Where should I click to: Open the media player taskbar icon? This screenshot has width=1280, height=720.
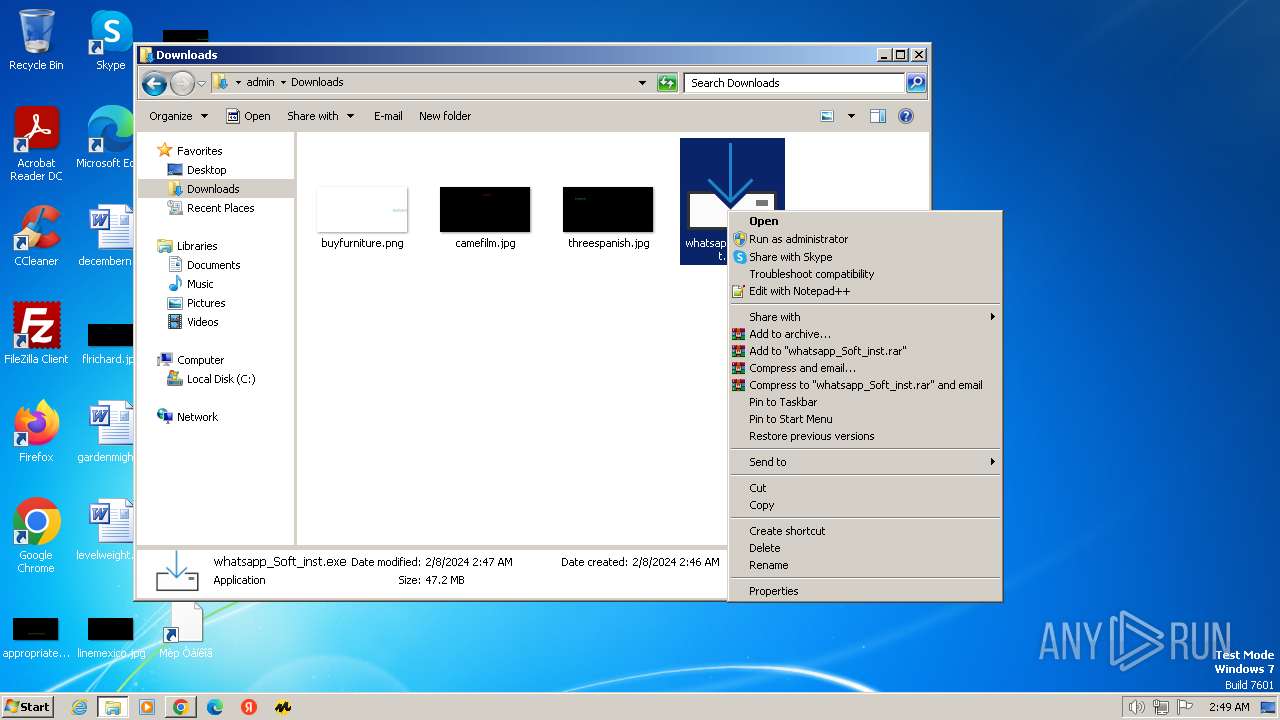point(147,707)
